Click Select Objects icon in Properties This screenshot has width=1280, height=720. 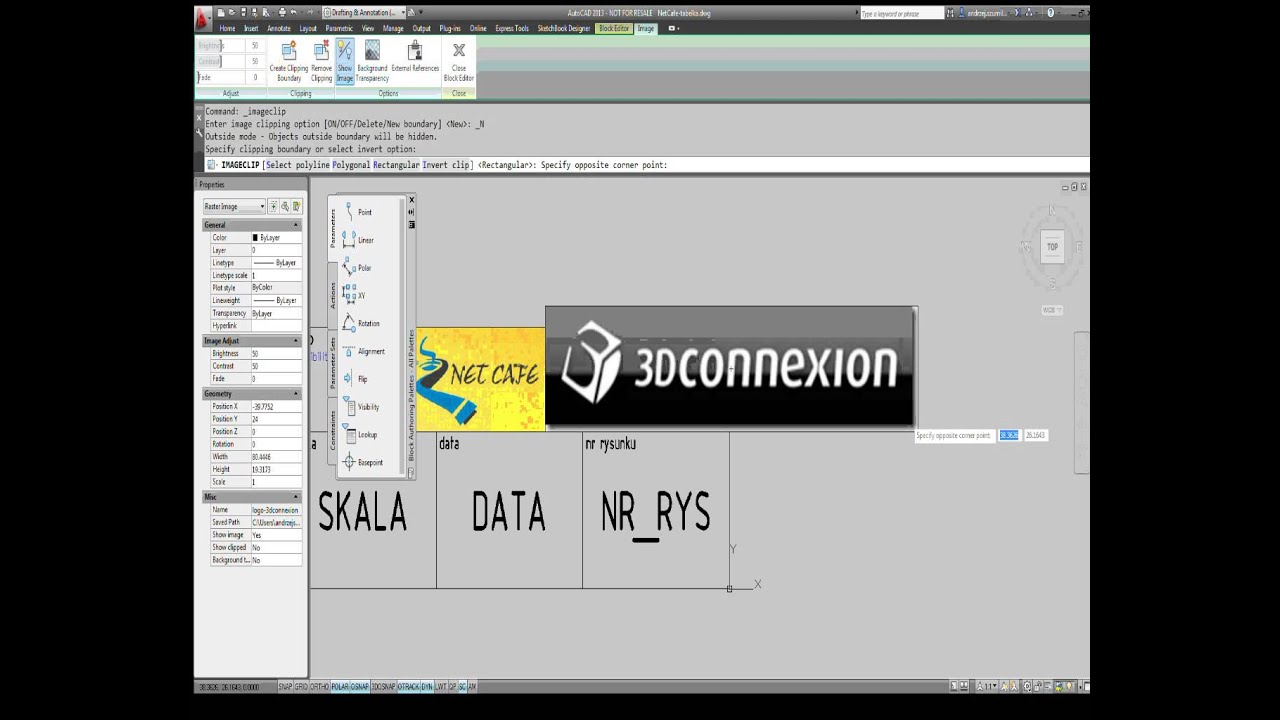(285, 206)
